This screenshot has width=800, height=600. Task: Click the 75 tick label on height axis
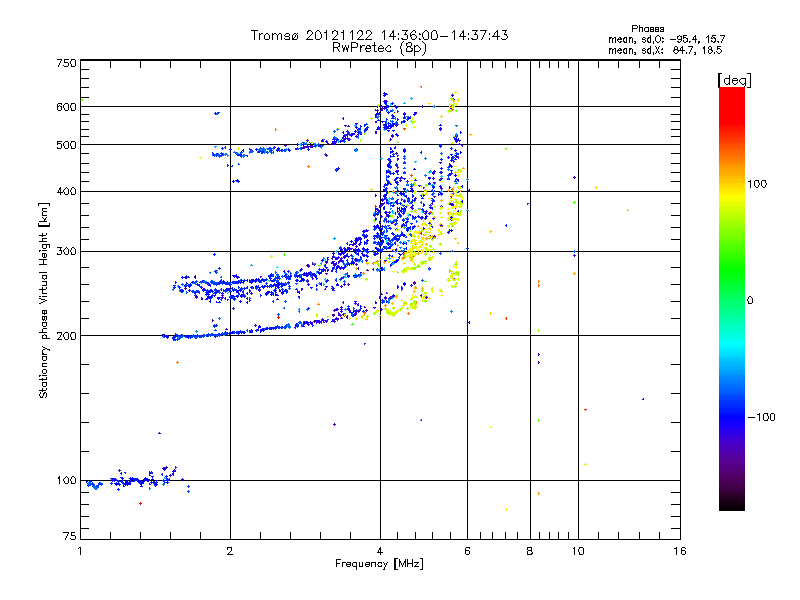[x=70, y=536]
